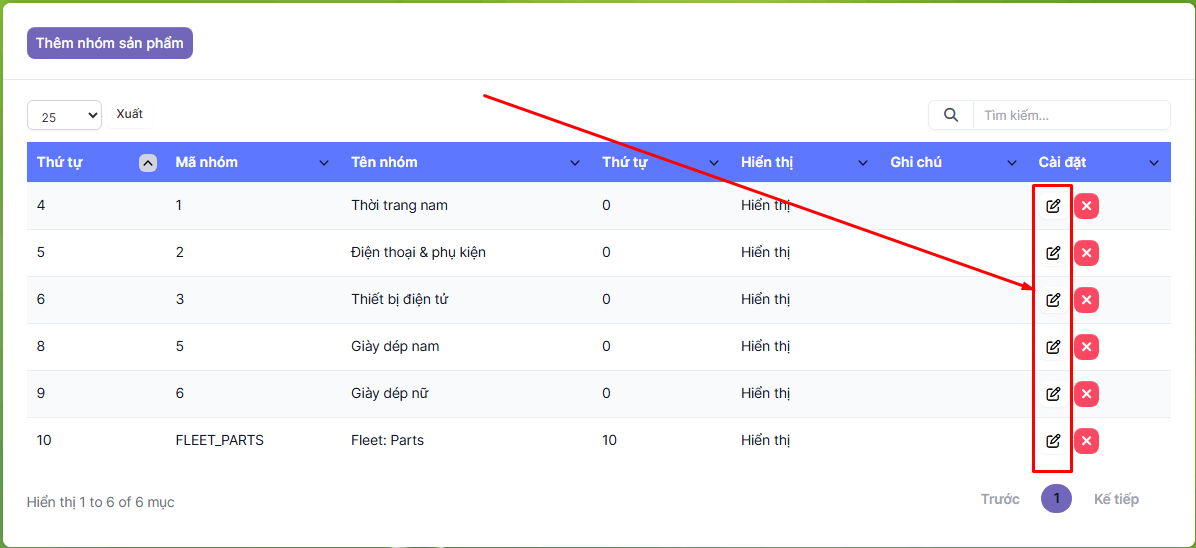Open the Tên nhóm column sort chevron
This screenshot has width=1196, height=548.
575,163
